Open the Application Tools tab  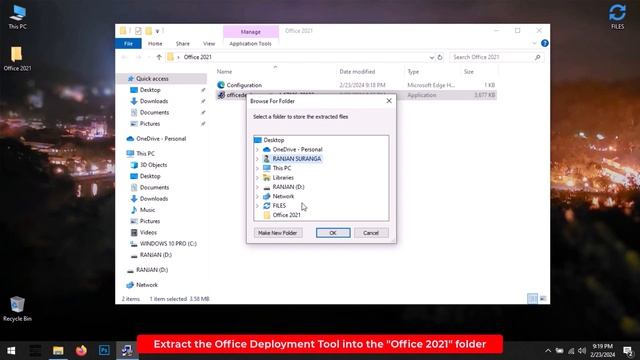(x=250, y=43)
